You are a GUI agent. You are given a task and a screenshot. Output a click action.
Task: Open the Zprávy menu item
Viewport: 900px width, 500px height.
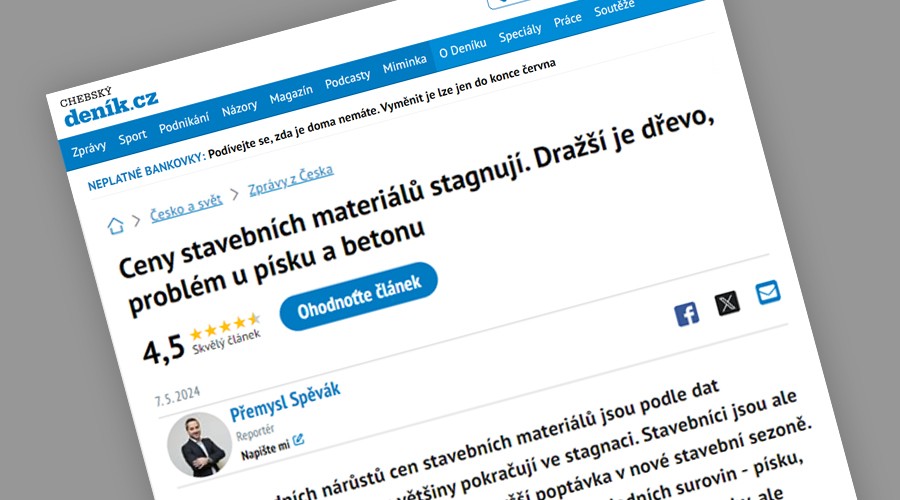[88, 149]
